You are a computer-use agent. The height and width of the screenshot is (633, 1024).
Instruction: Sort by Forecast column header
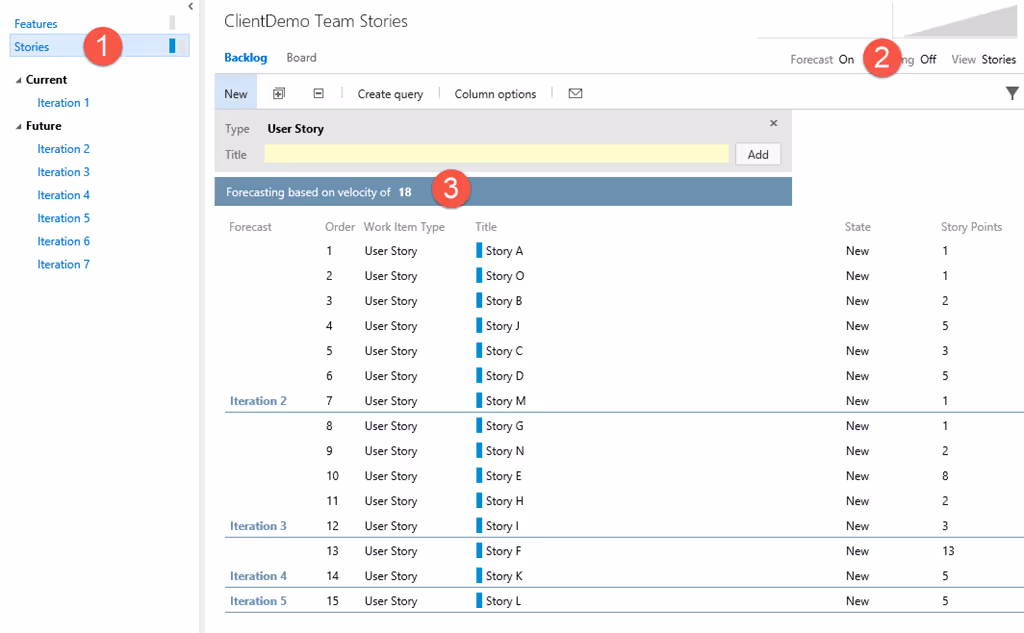coord(250,227)
